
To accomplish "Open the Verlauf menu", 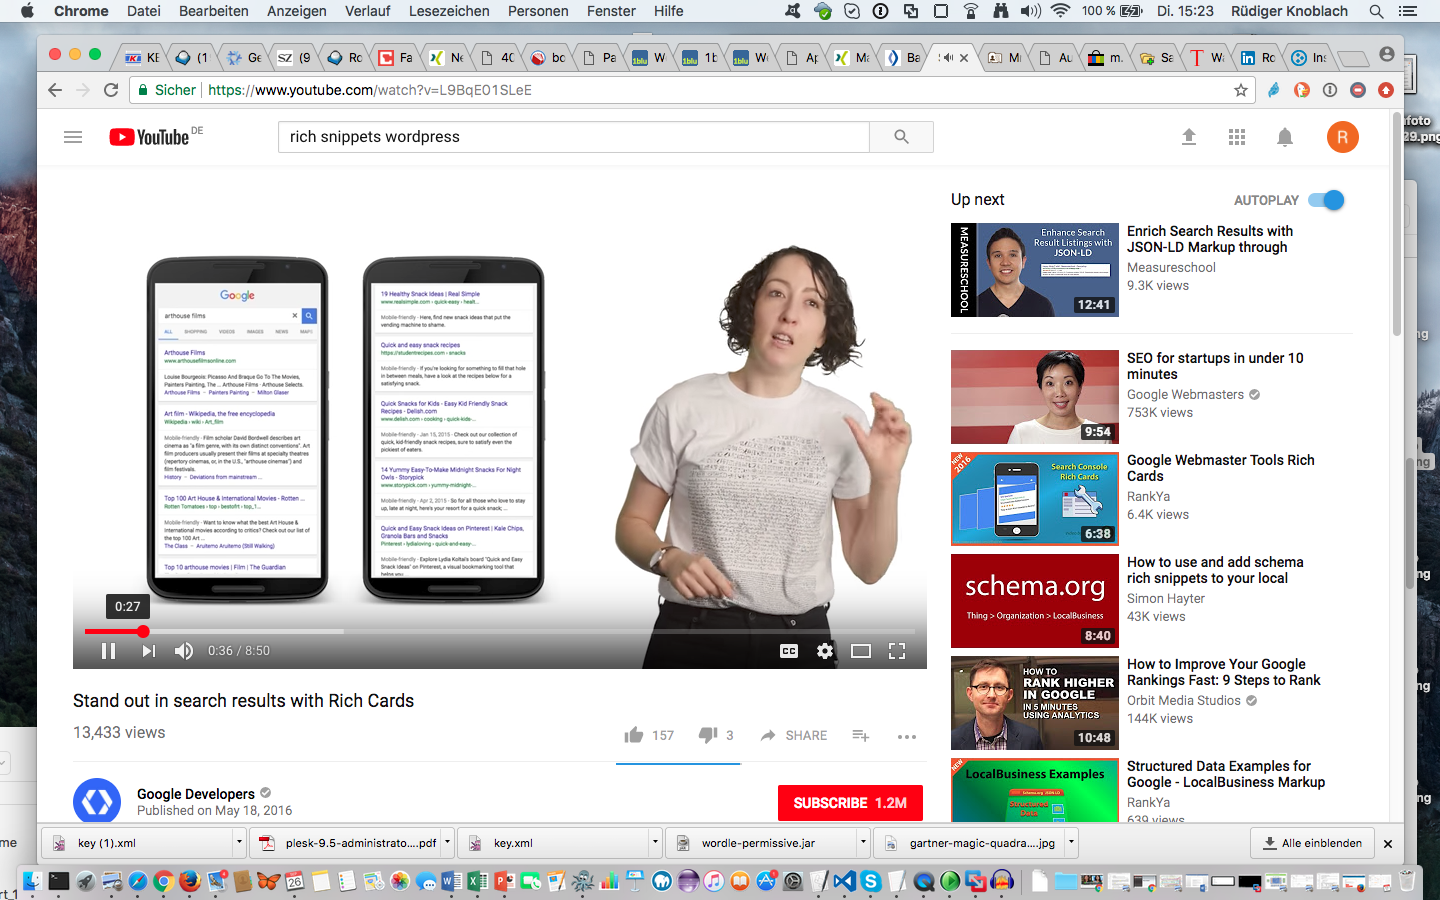I will click(x=367, y=11).
